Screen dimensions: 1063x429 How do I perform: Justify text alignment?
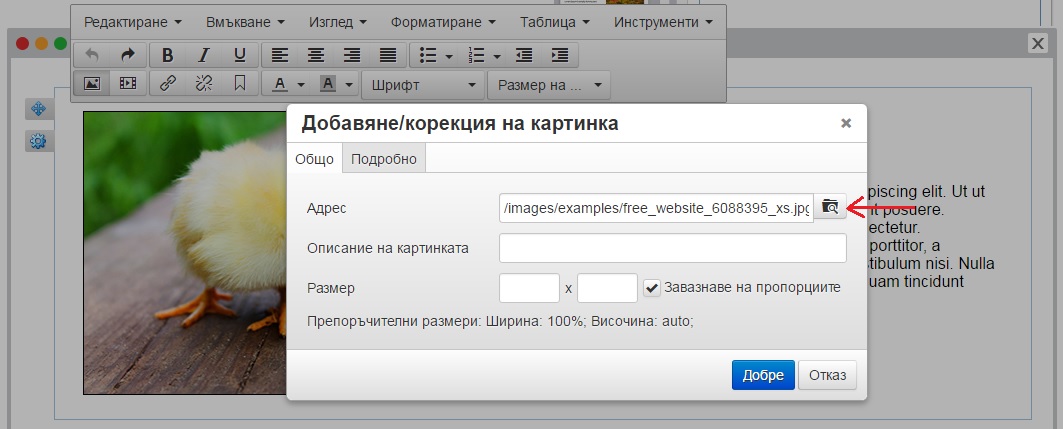[388, 56]
